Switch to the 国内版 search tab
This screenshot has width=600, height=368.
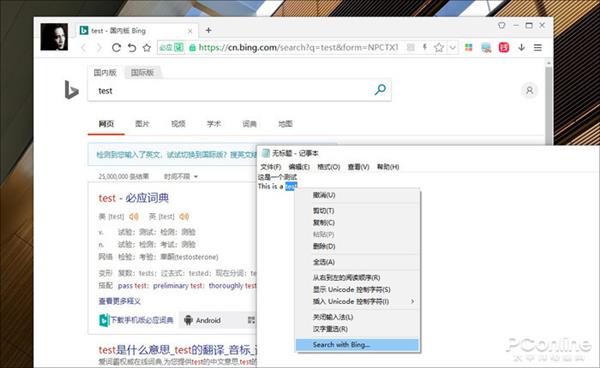pos(105,72)
